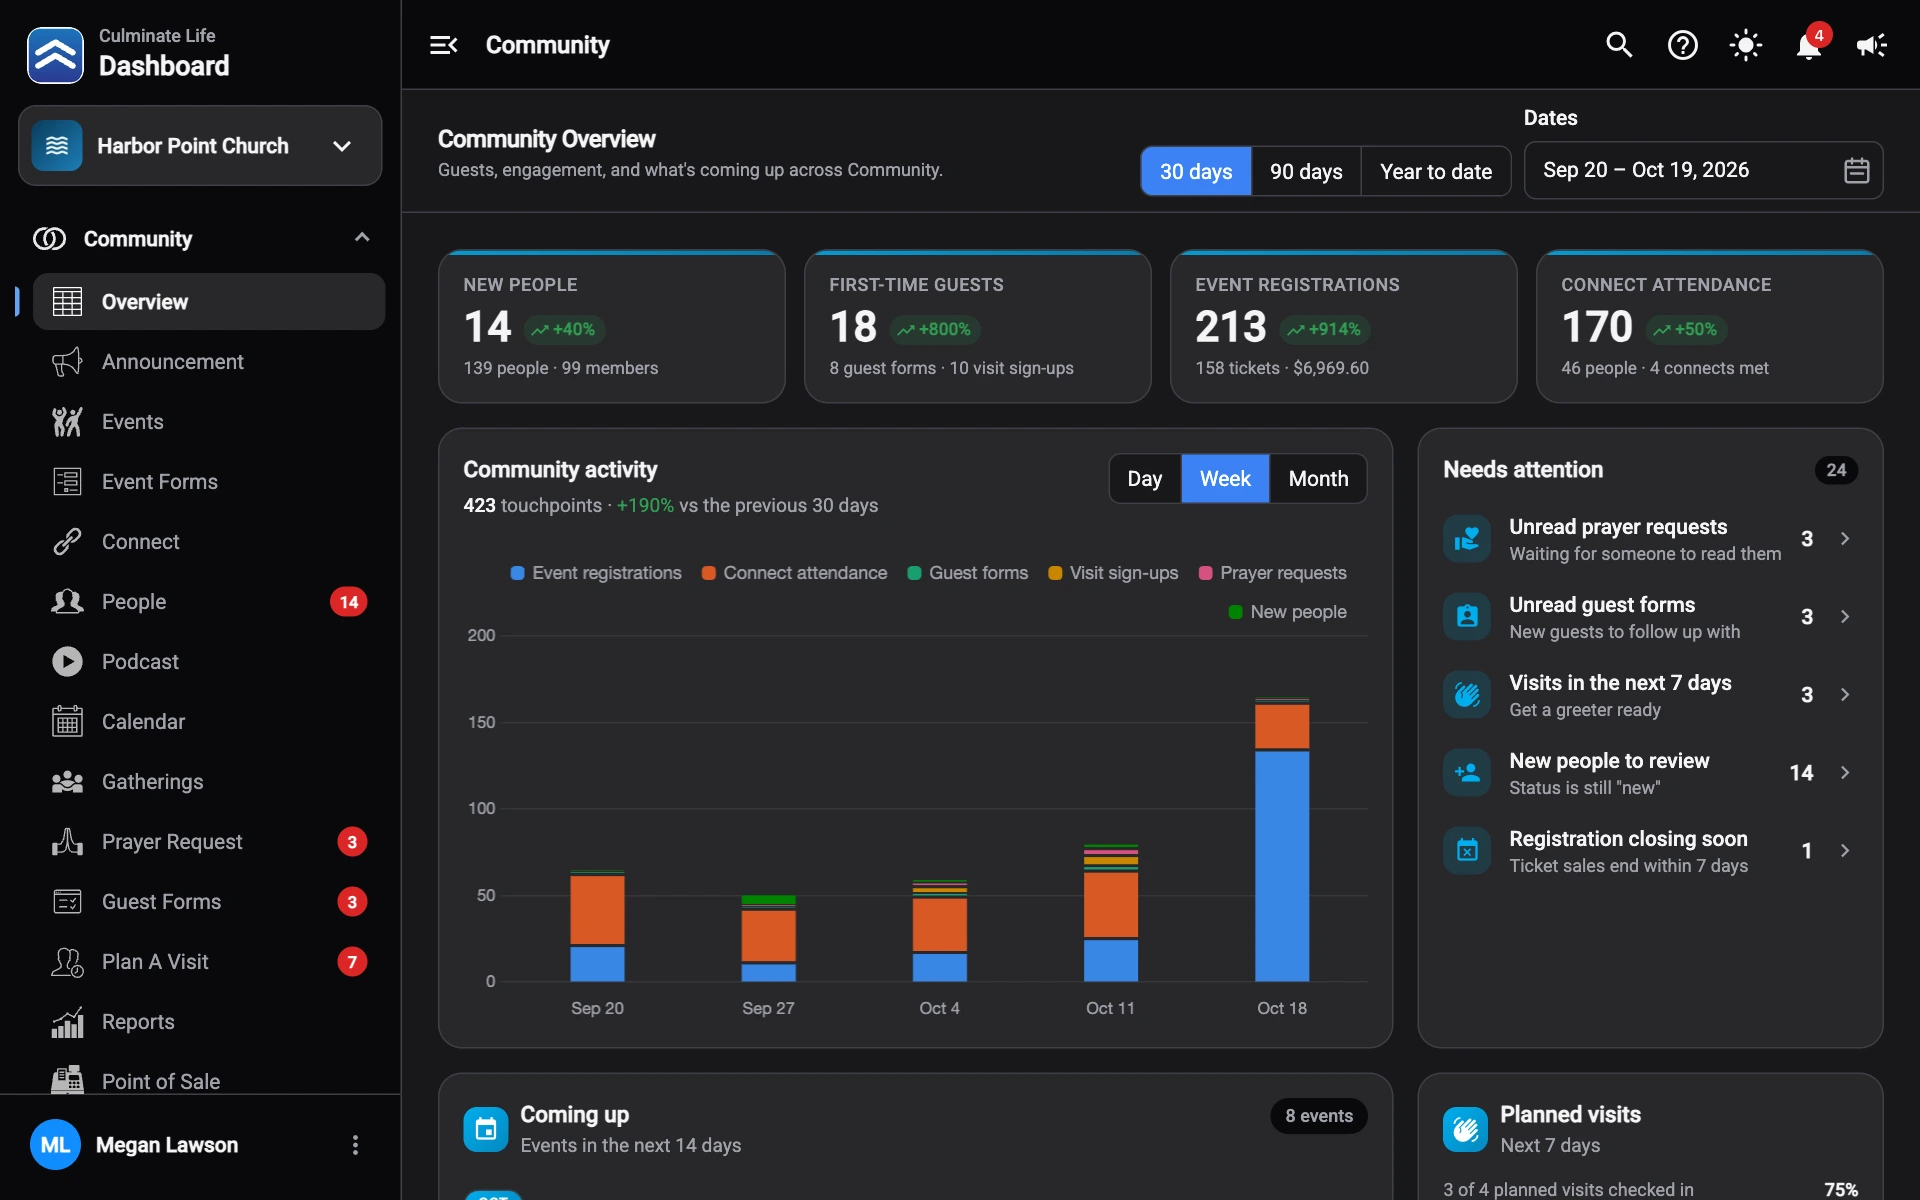Toggle Prayer requests legend series

tap(1272, 573)
